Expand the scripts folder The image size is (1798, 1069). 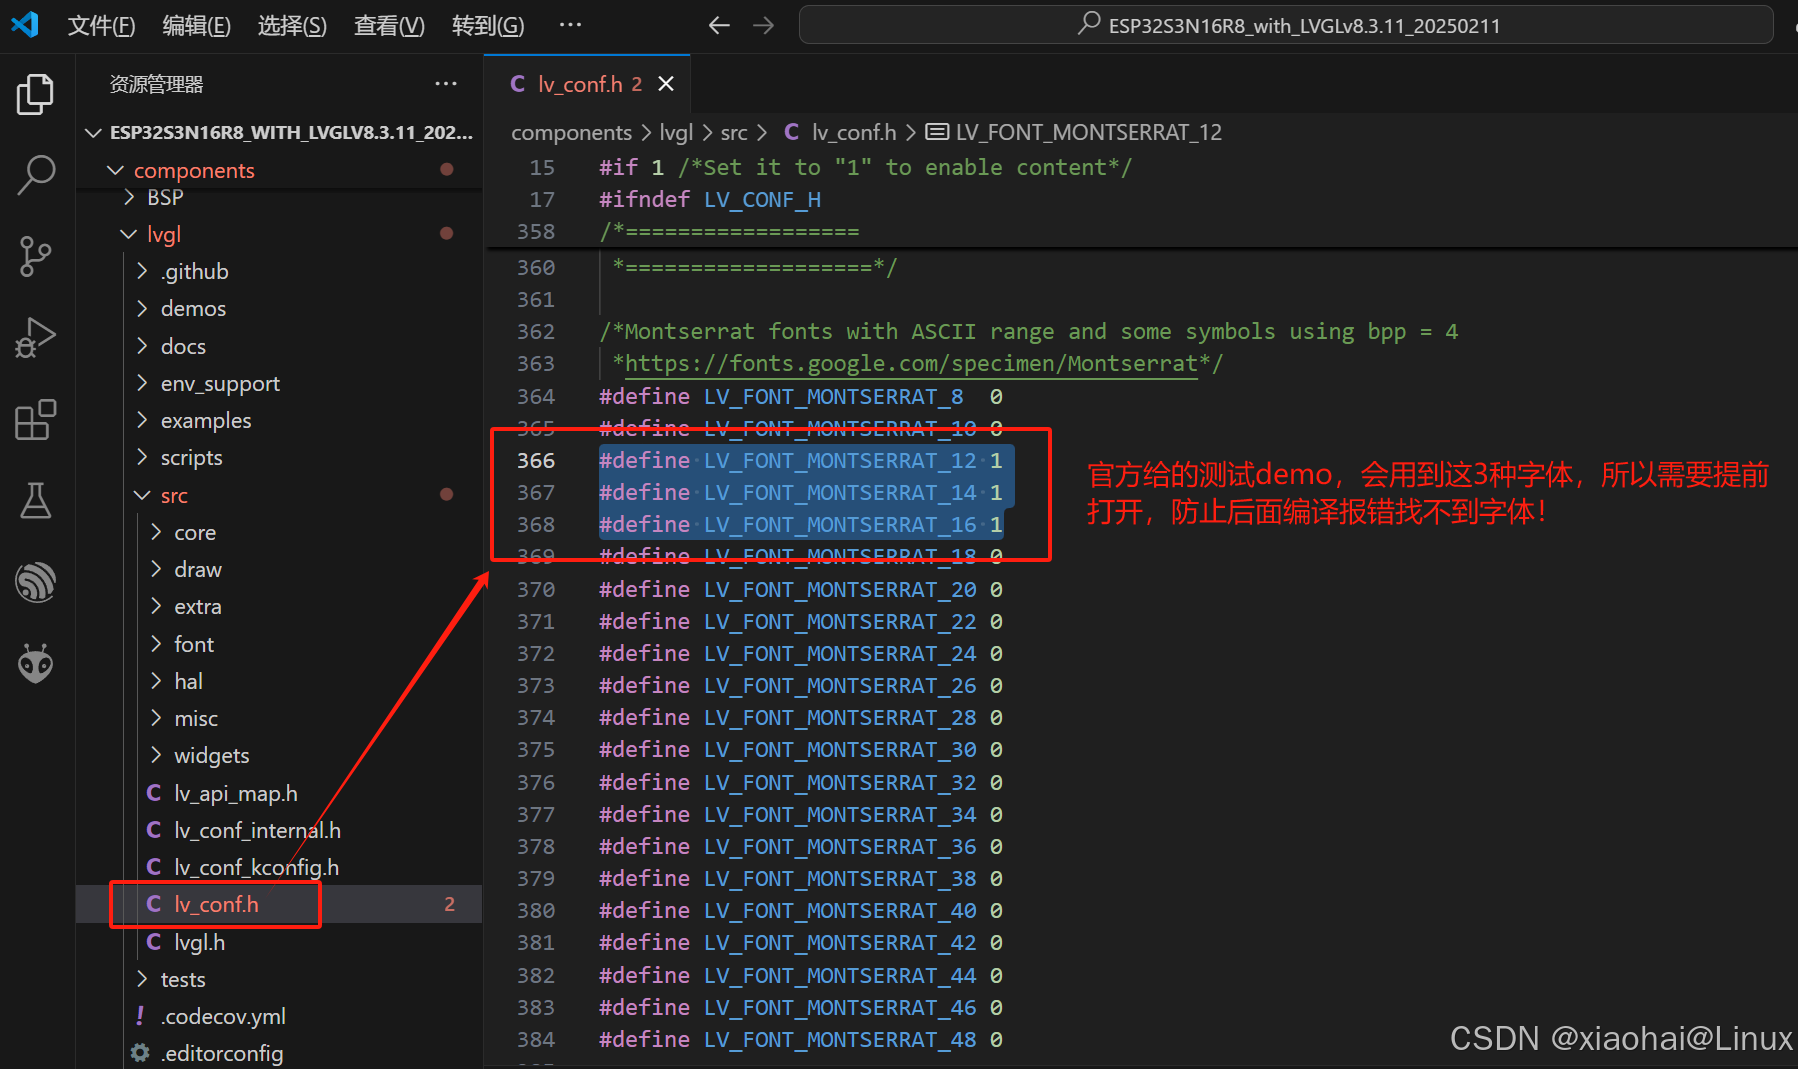(x=280, y=457)
